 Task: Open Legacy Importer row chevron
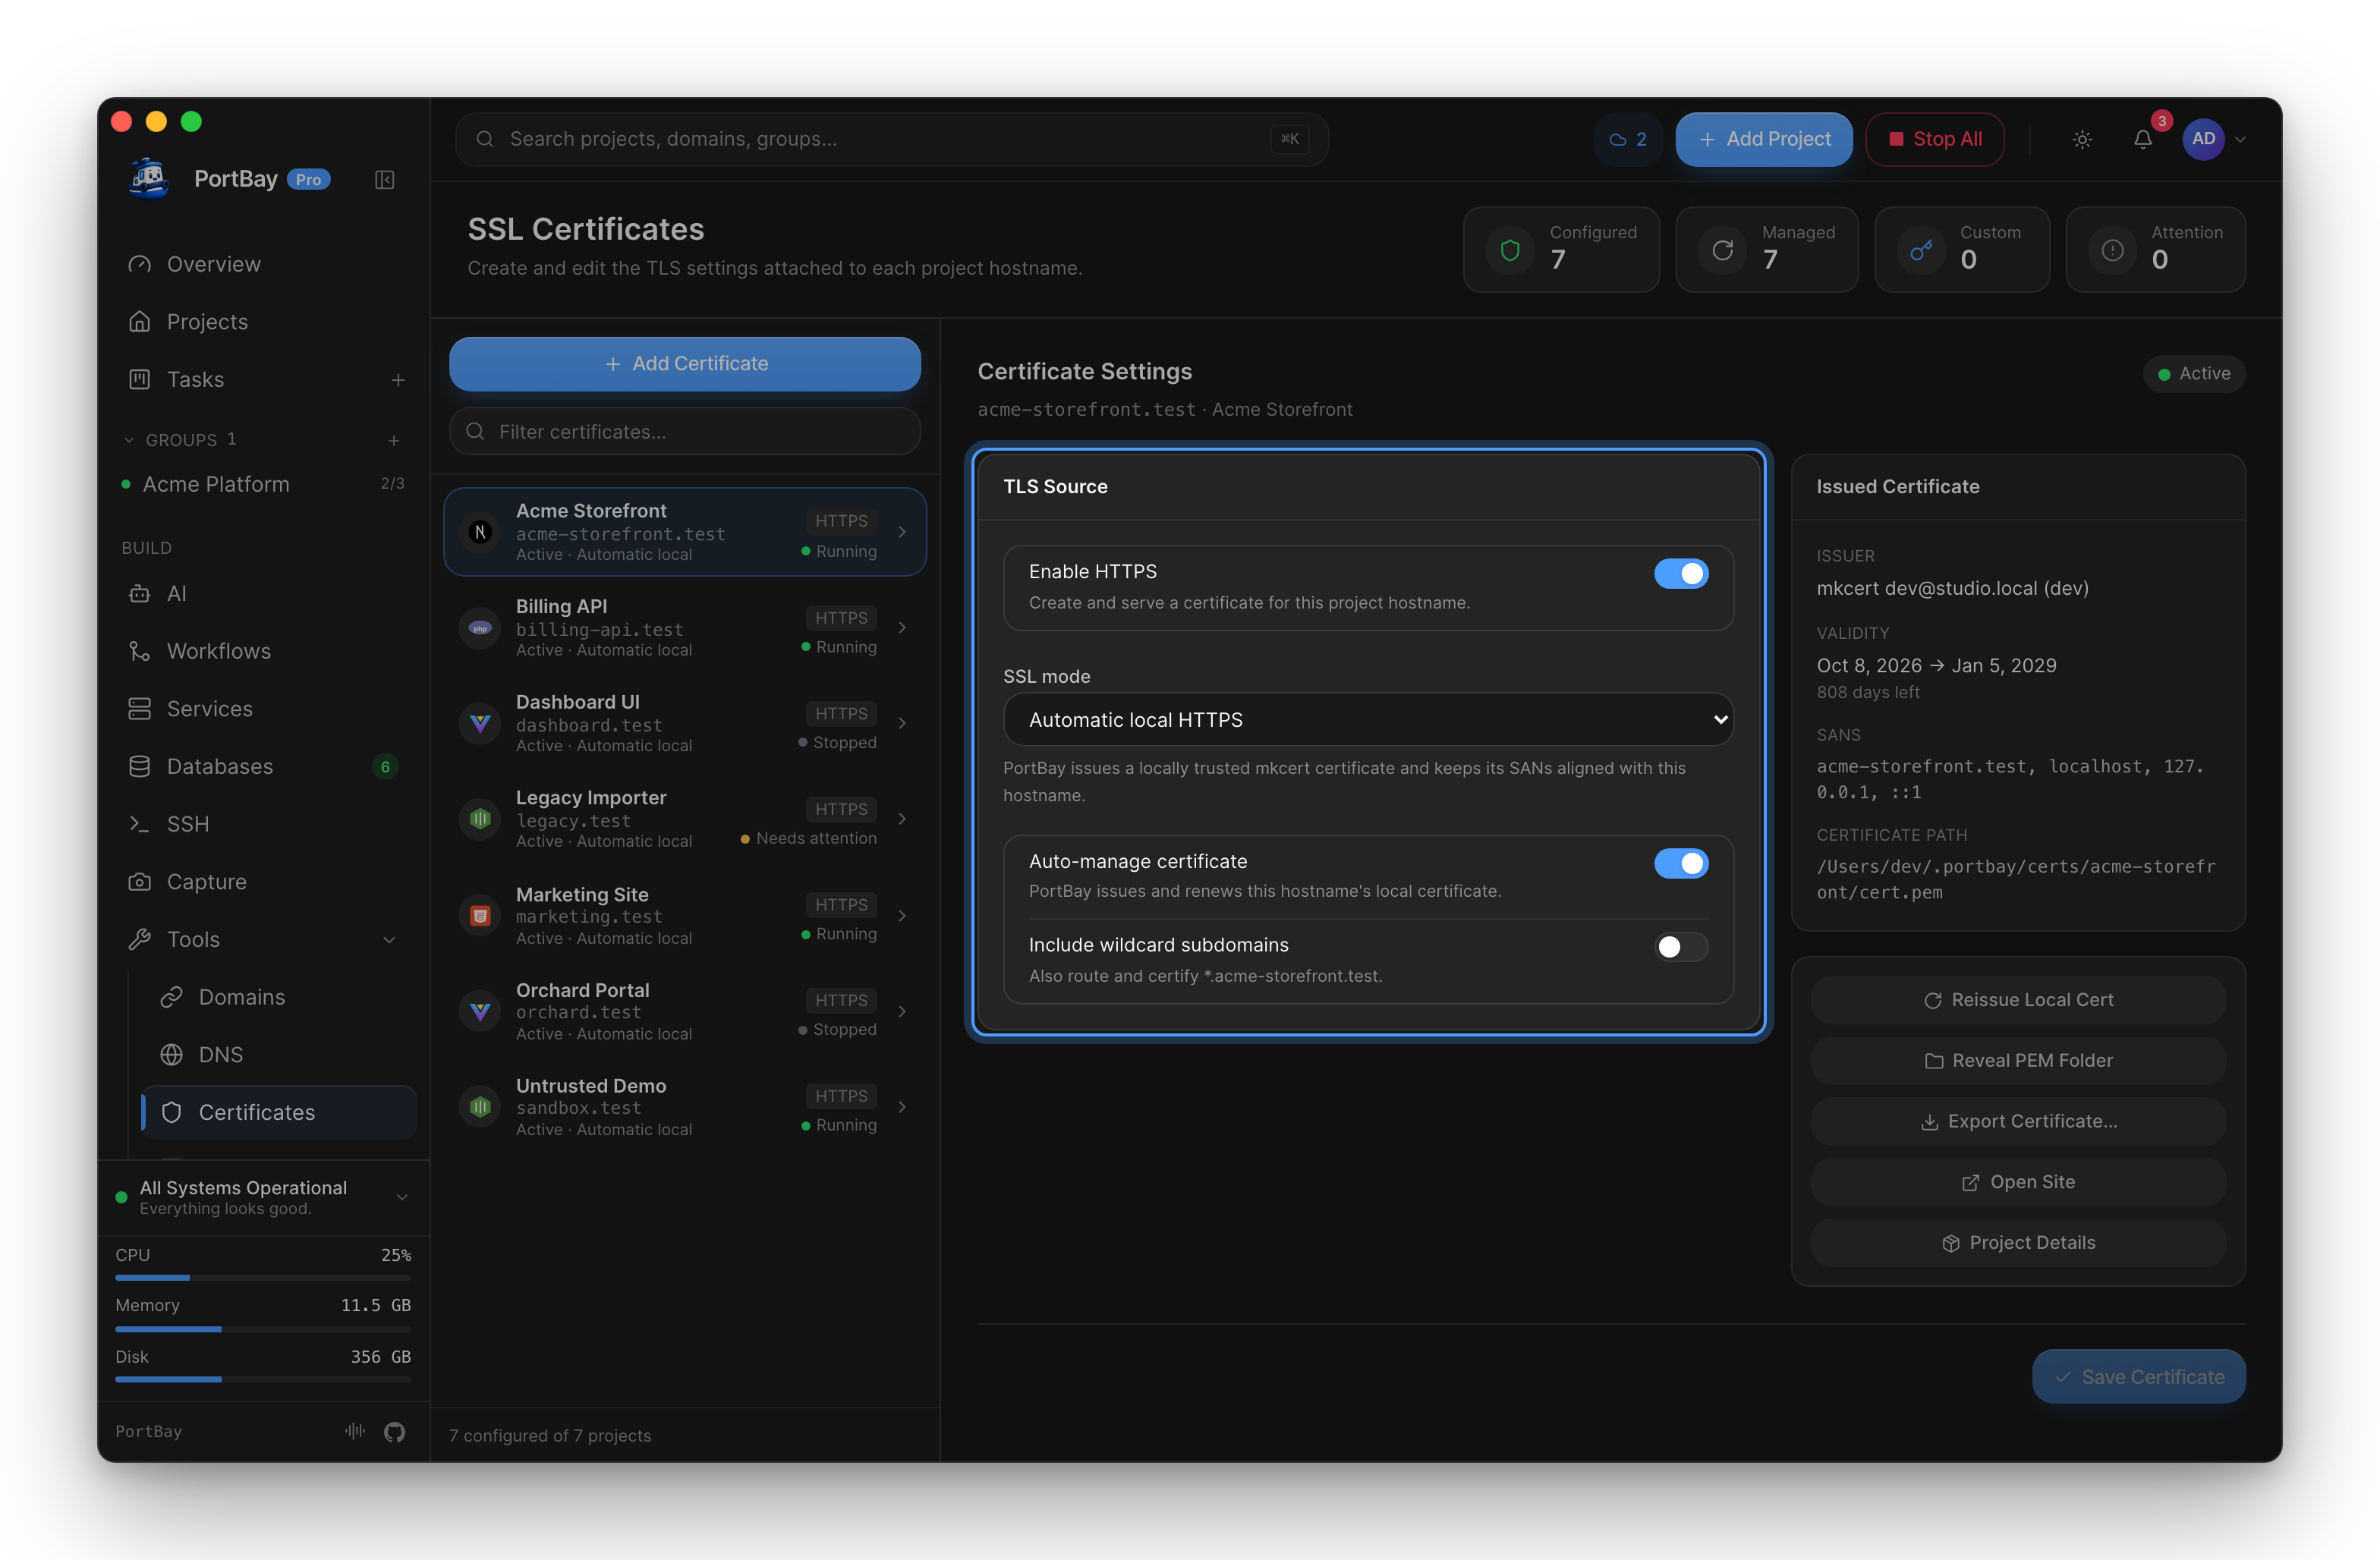pyautogui.click(x=902, y=819)
